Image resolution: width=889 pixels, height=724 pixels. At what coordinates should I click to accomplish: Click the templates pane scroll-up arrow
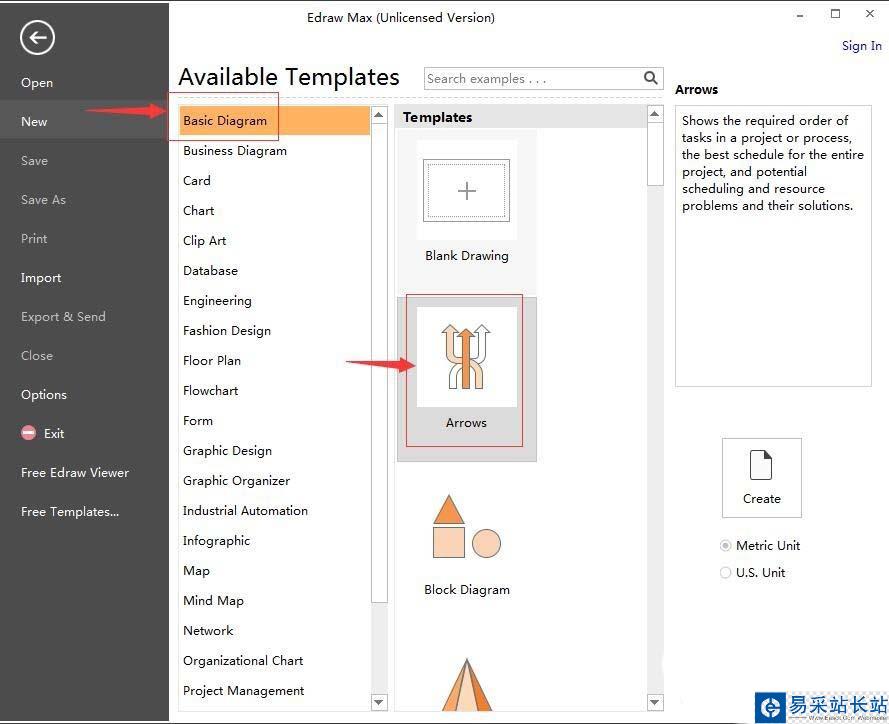click(655, 115)
